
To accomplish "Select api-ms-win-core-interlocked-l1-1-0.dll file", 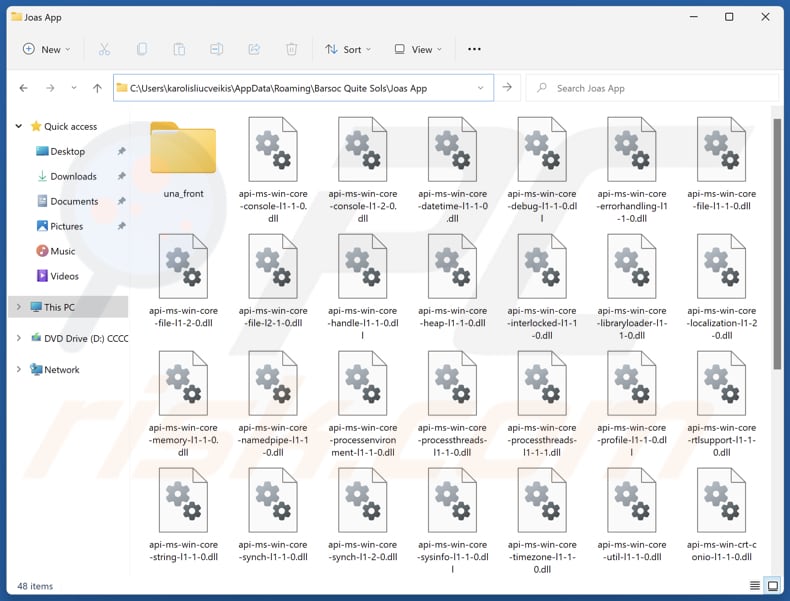I will 542,287.
